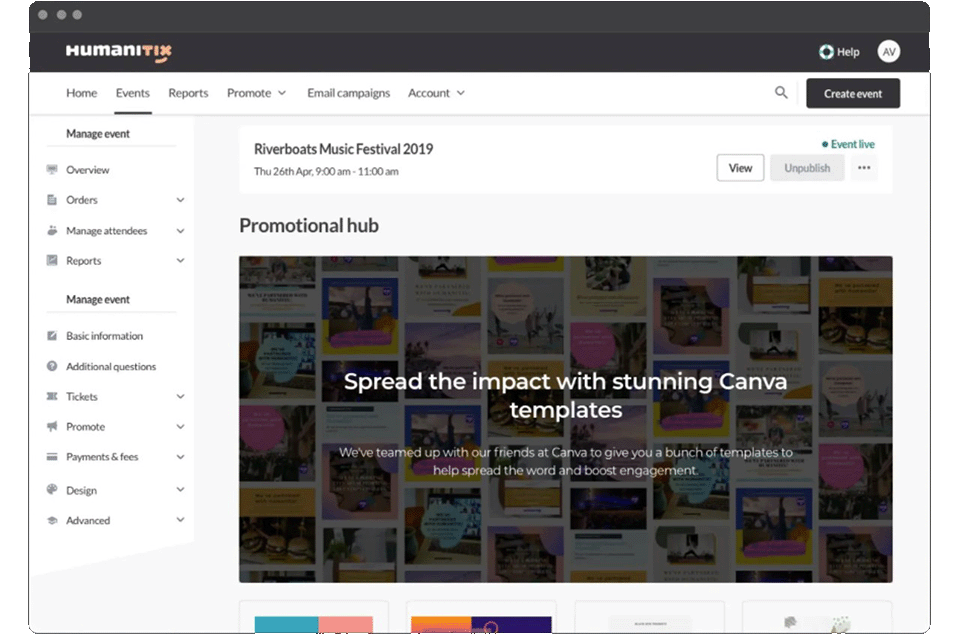
Task: Expand the Advanced sidebar section
Action: [x=180, y=520]
